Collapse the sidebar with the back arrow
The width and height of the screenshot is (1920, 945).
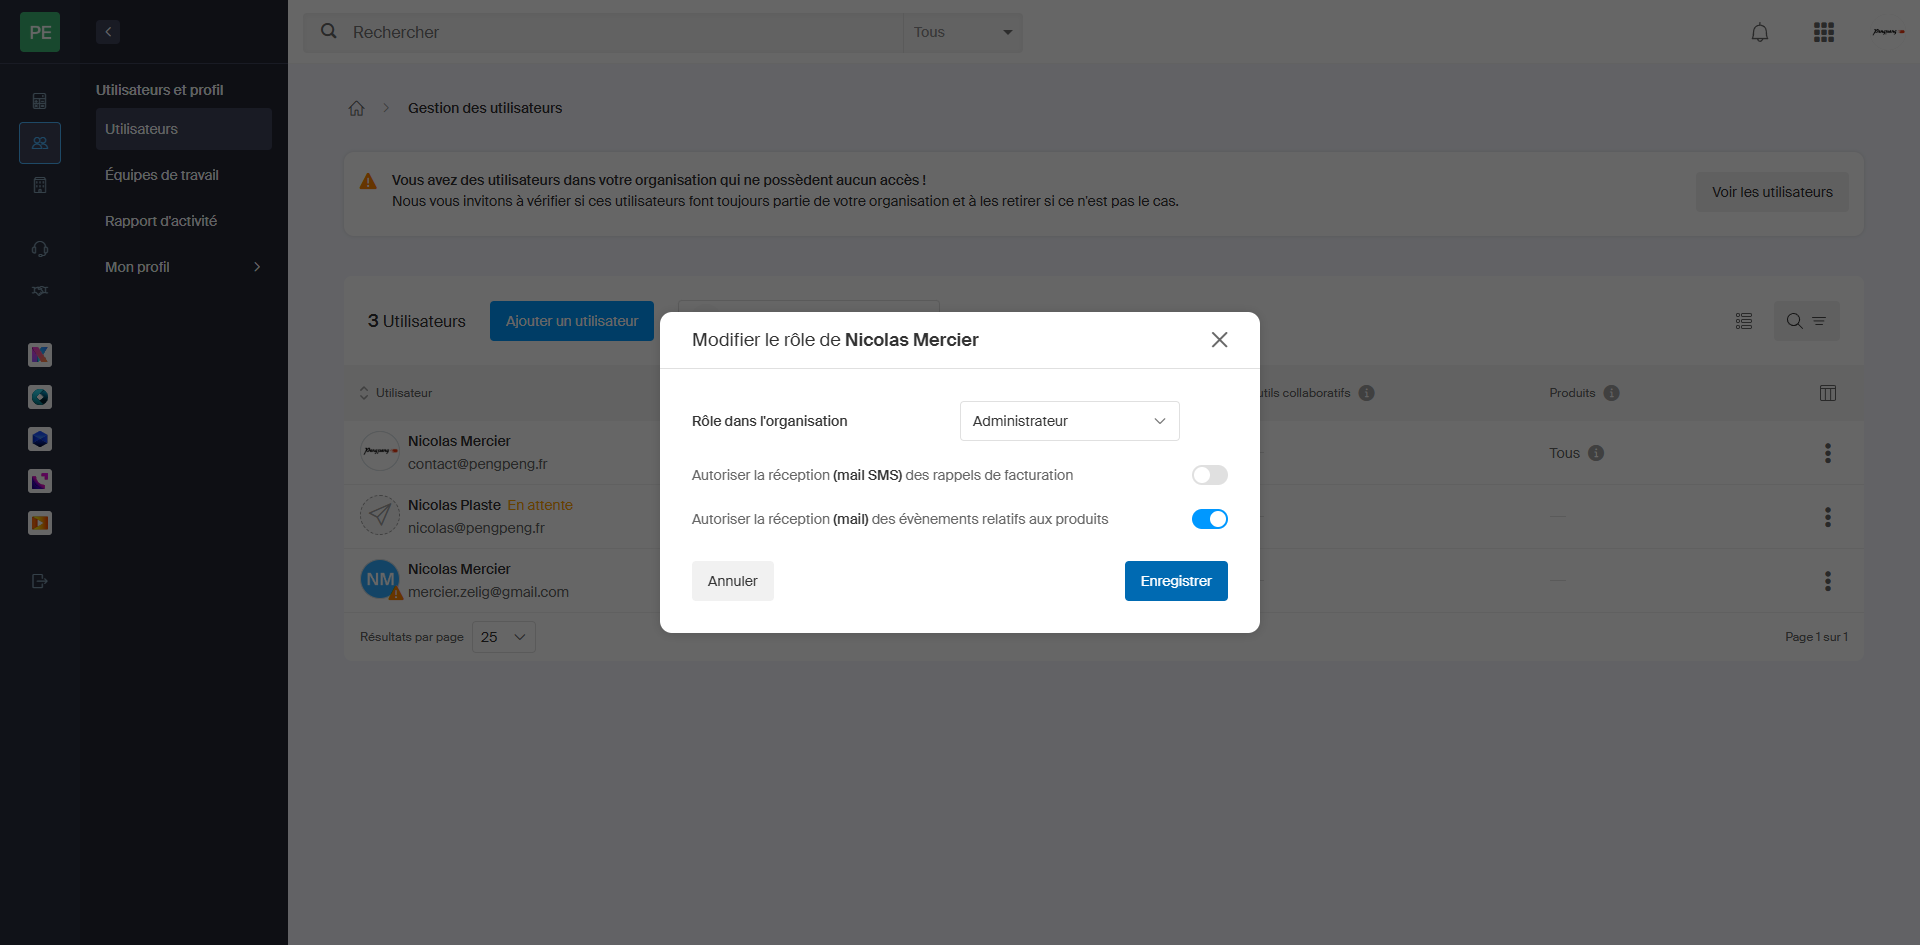108,32
